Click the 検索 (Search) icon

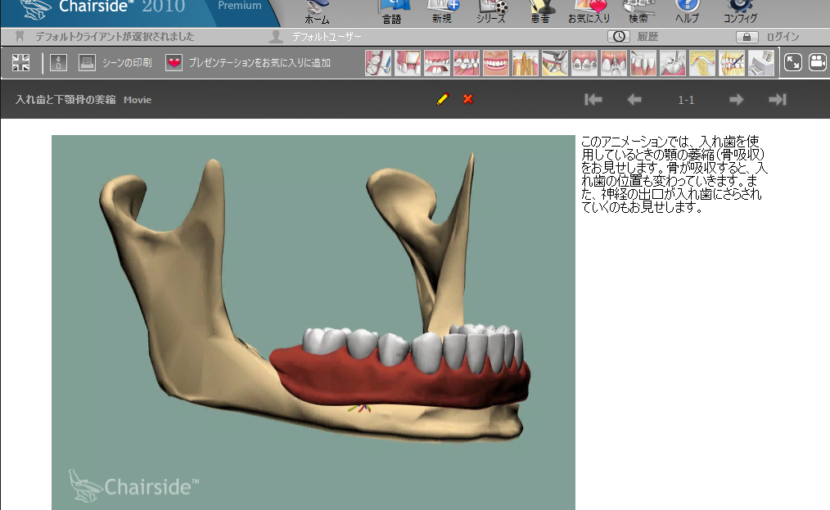(x=638, y=11)
